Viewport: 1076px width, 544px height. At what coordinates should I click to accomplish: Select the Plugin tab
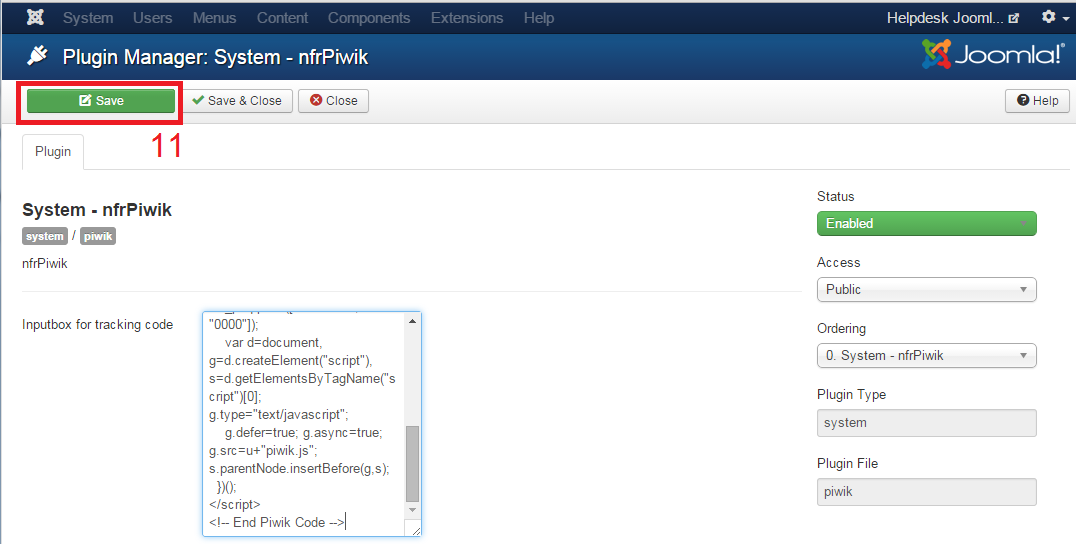(53, 152)
